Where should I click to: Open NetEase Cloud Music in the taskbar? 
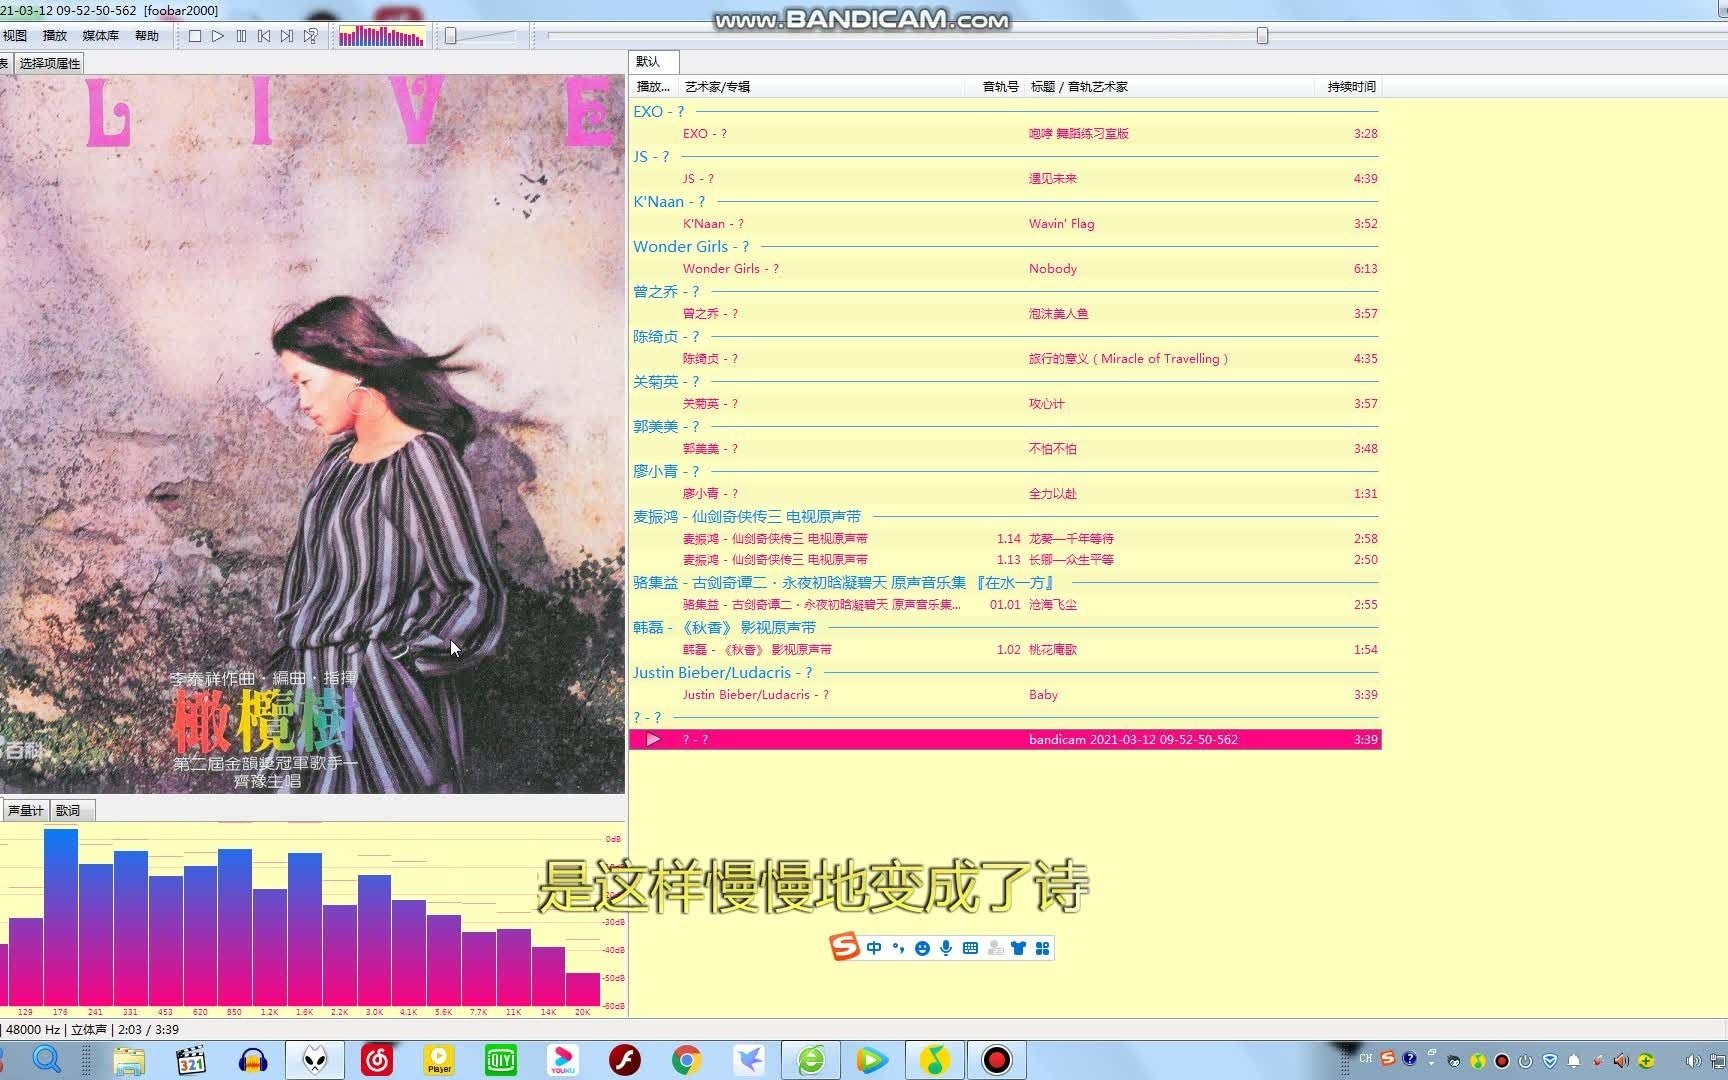pos(377,1060)
